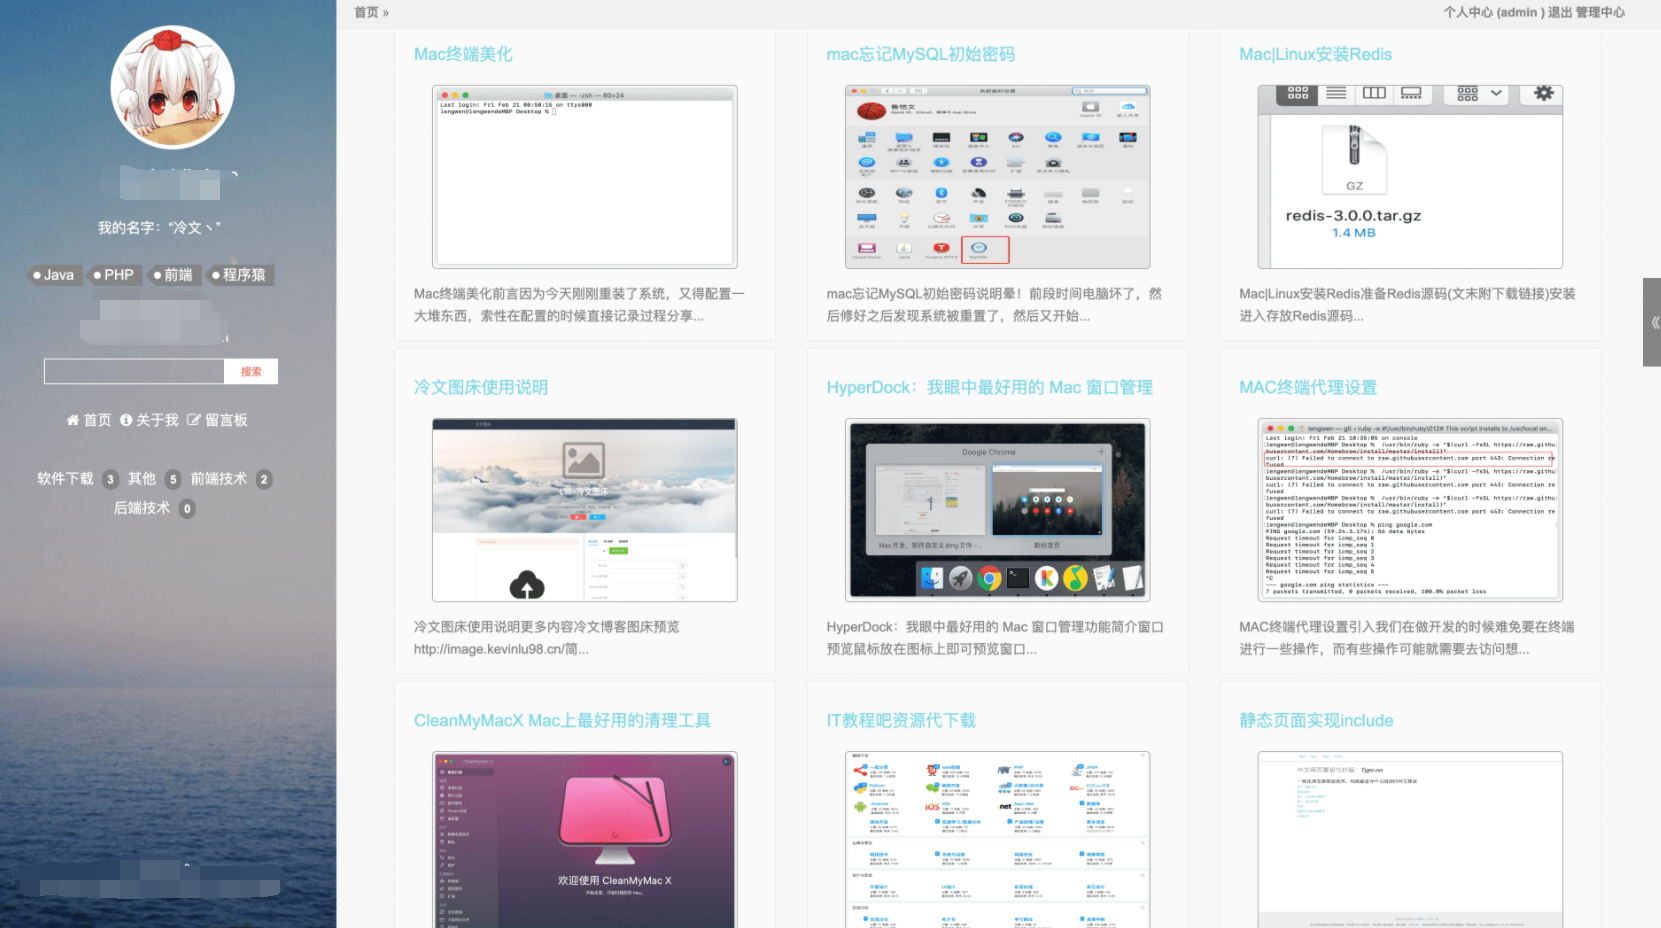1661x928 pixels.
Task: Click the » expander next to 首页 breadcrumb
Action: (x=385, y=13)
